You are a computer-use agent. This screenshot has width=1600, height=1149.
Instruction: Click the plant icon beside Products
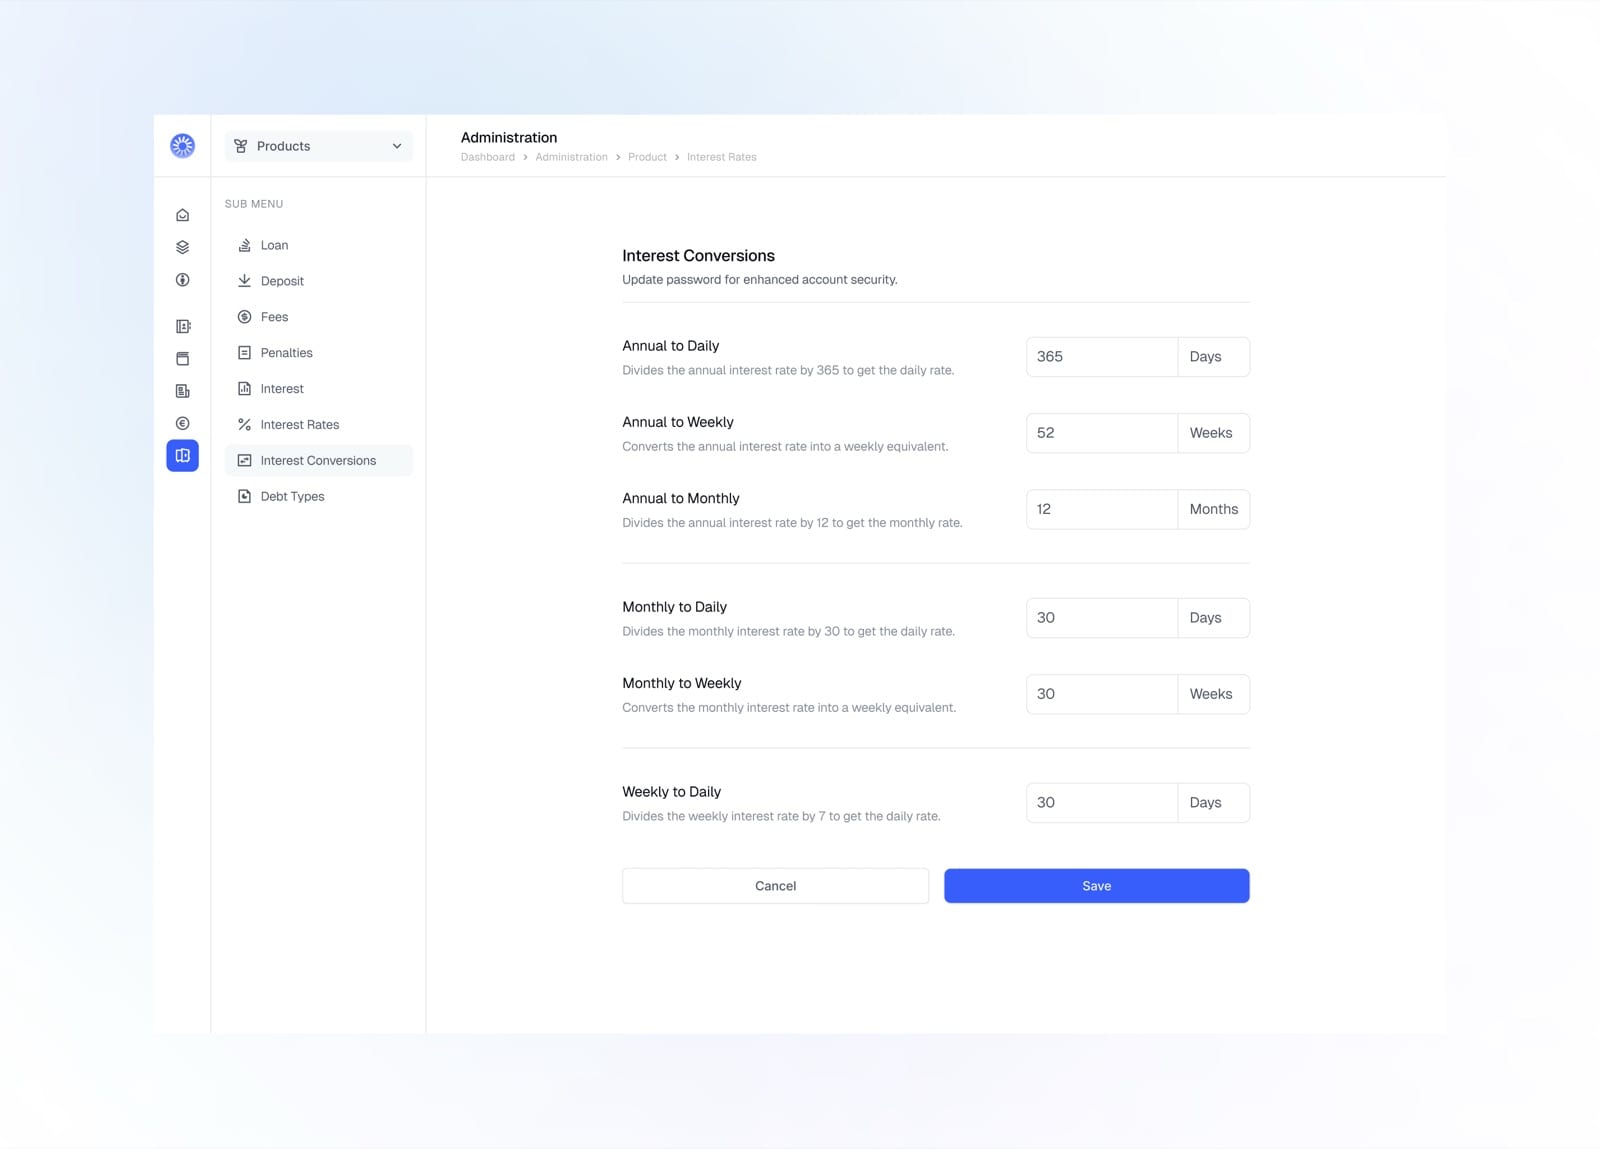pos(241,146)
